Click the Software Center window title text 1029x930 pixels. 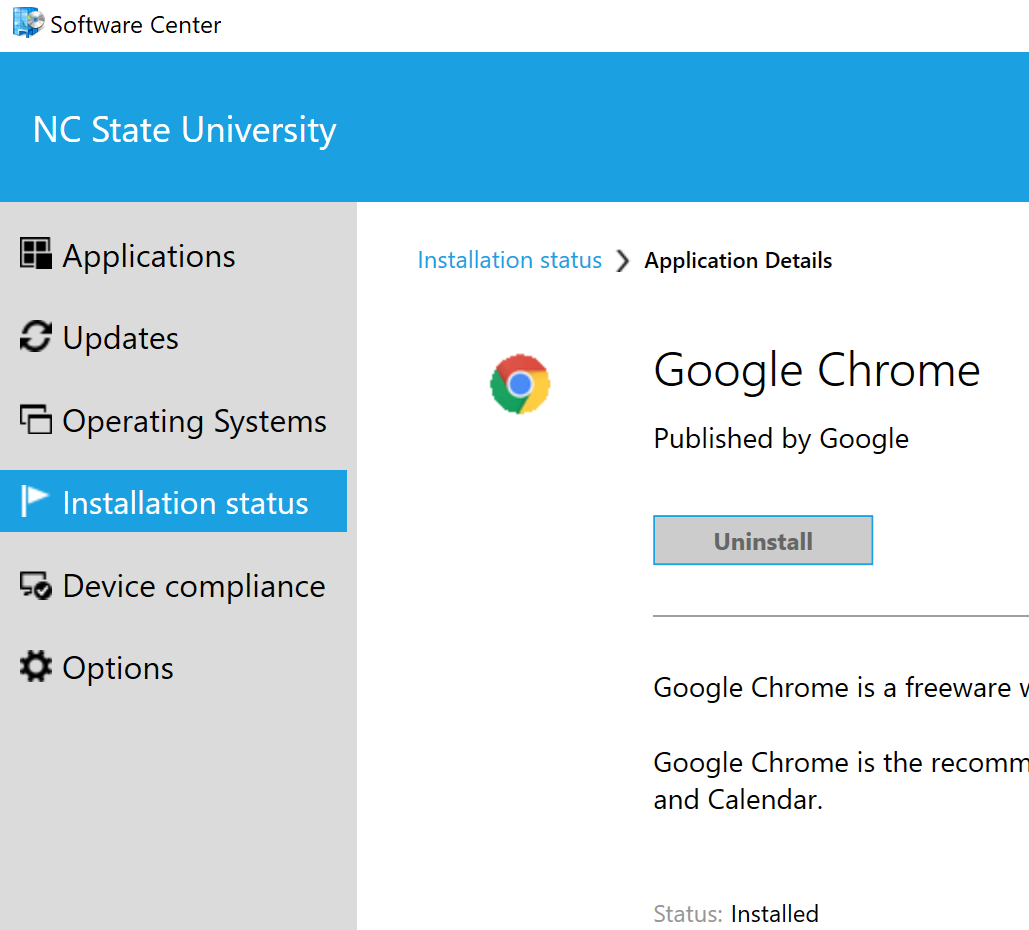pyautogui.click(x=135, y=25)
